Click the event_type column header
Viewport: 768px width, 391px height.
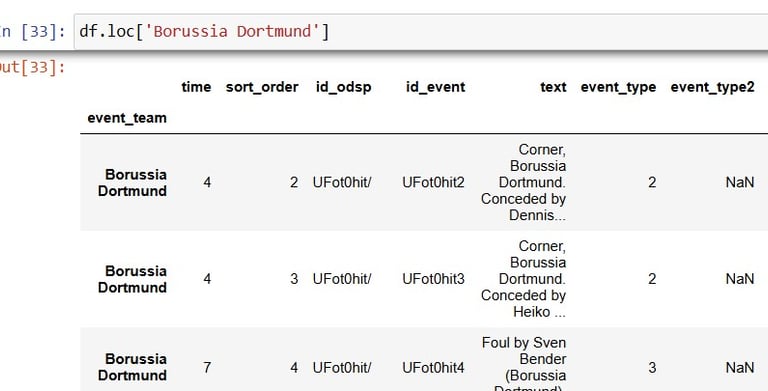click(619, 88)
